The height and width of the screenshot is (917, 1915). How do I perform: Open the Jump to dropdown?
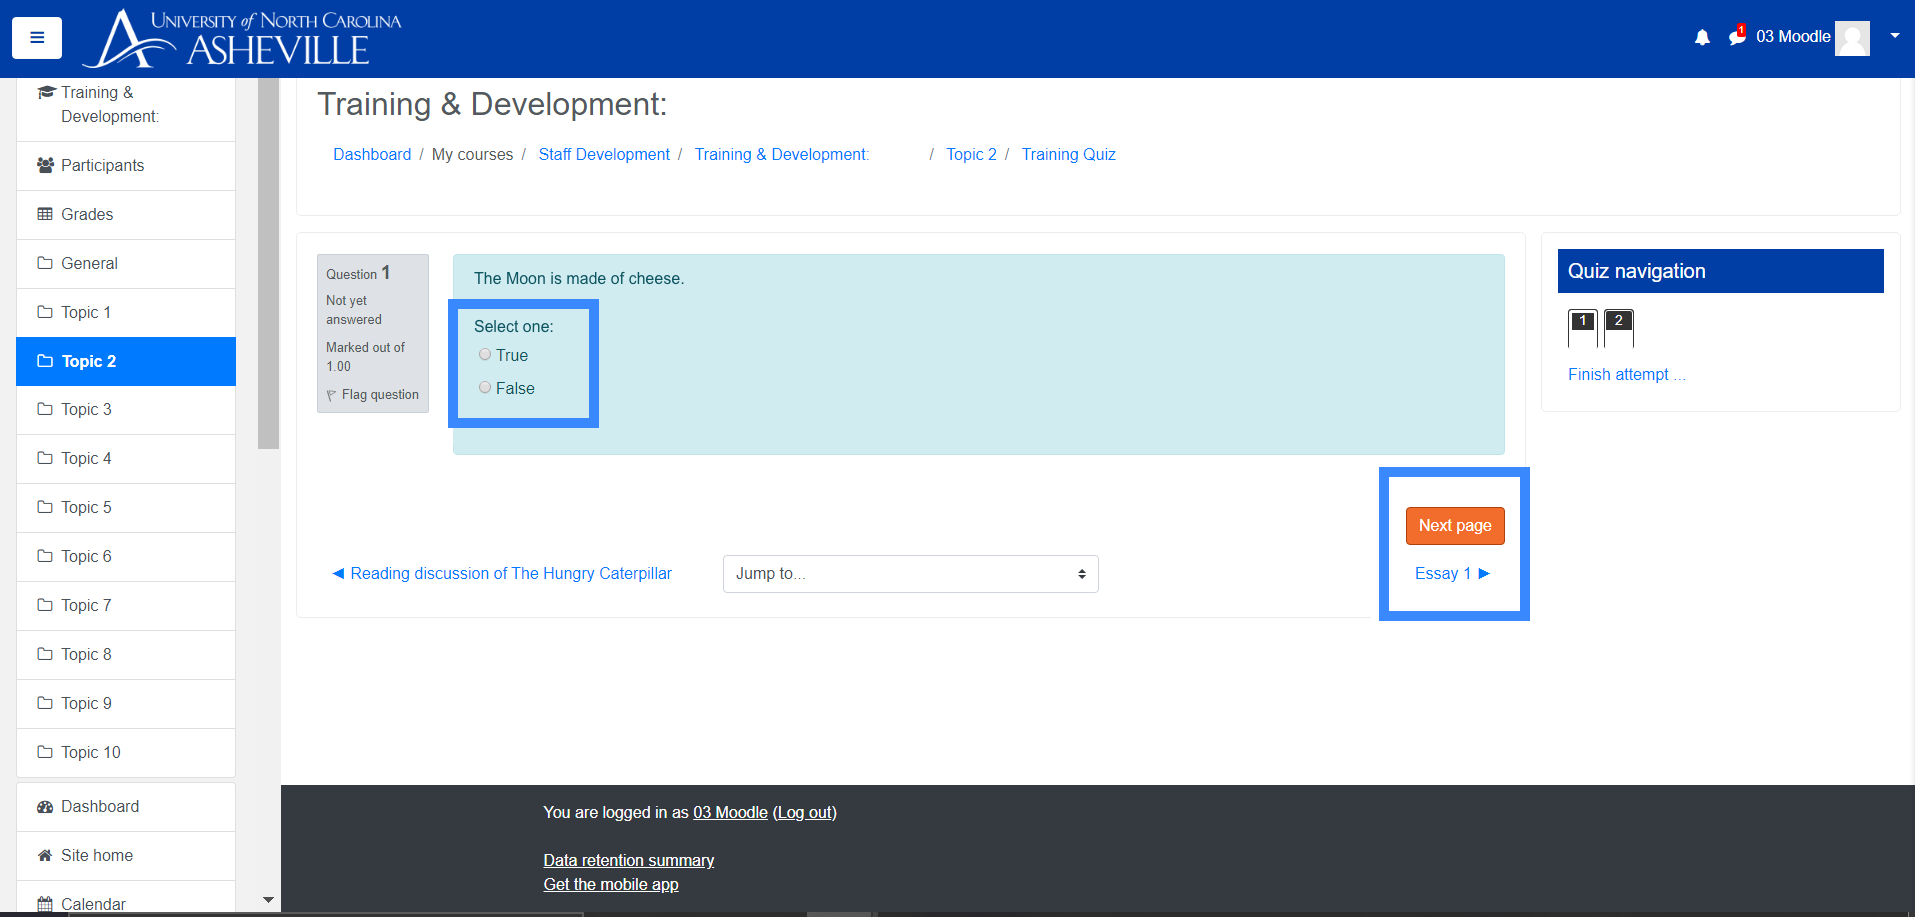point(910,574)
